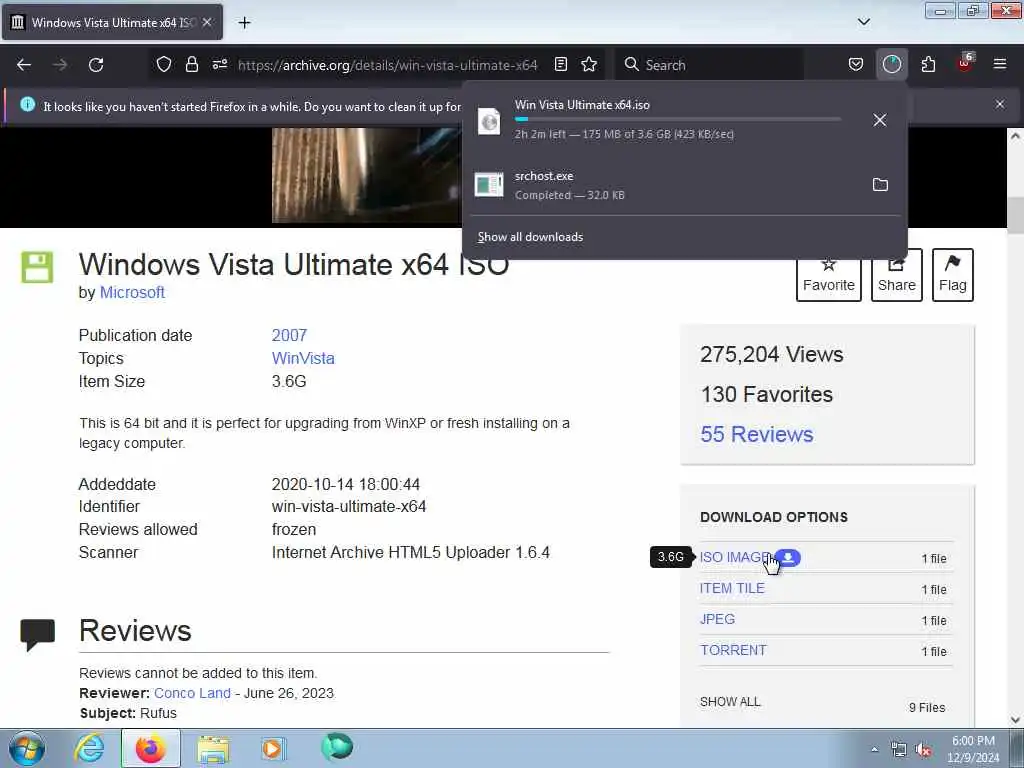The image size is (1024, 768).
Task: Open the Save to Pocket icon
Action: pos(856,64)
